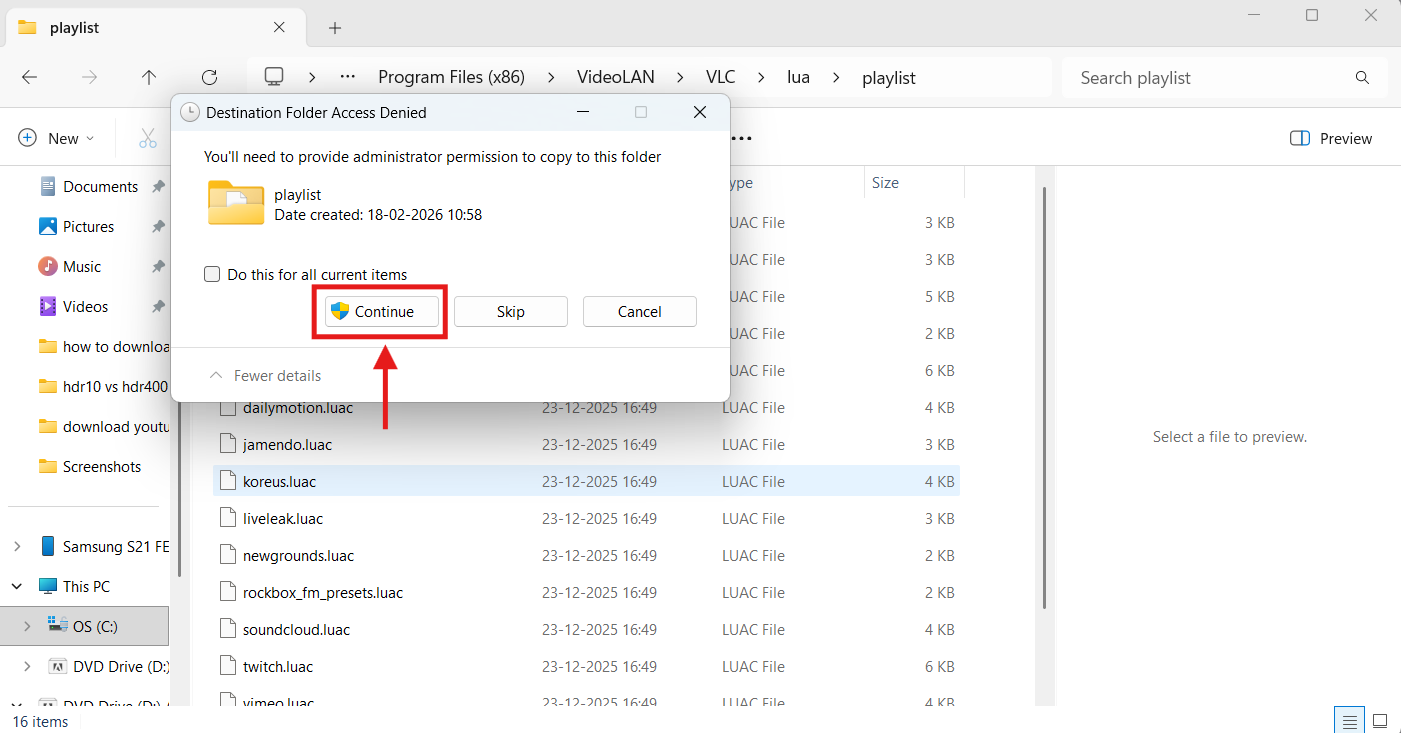
Task: Click Continue to grant administrator permission
Action: (x=380, y=311)
